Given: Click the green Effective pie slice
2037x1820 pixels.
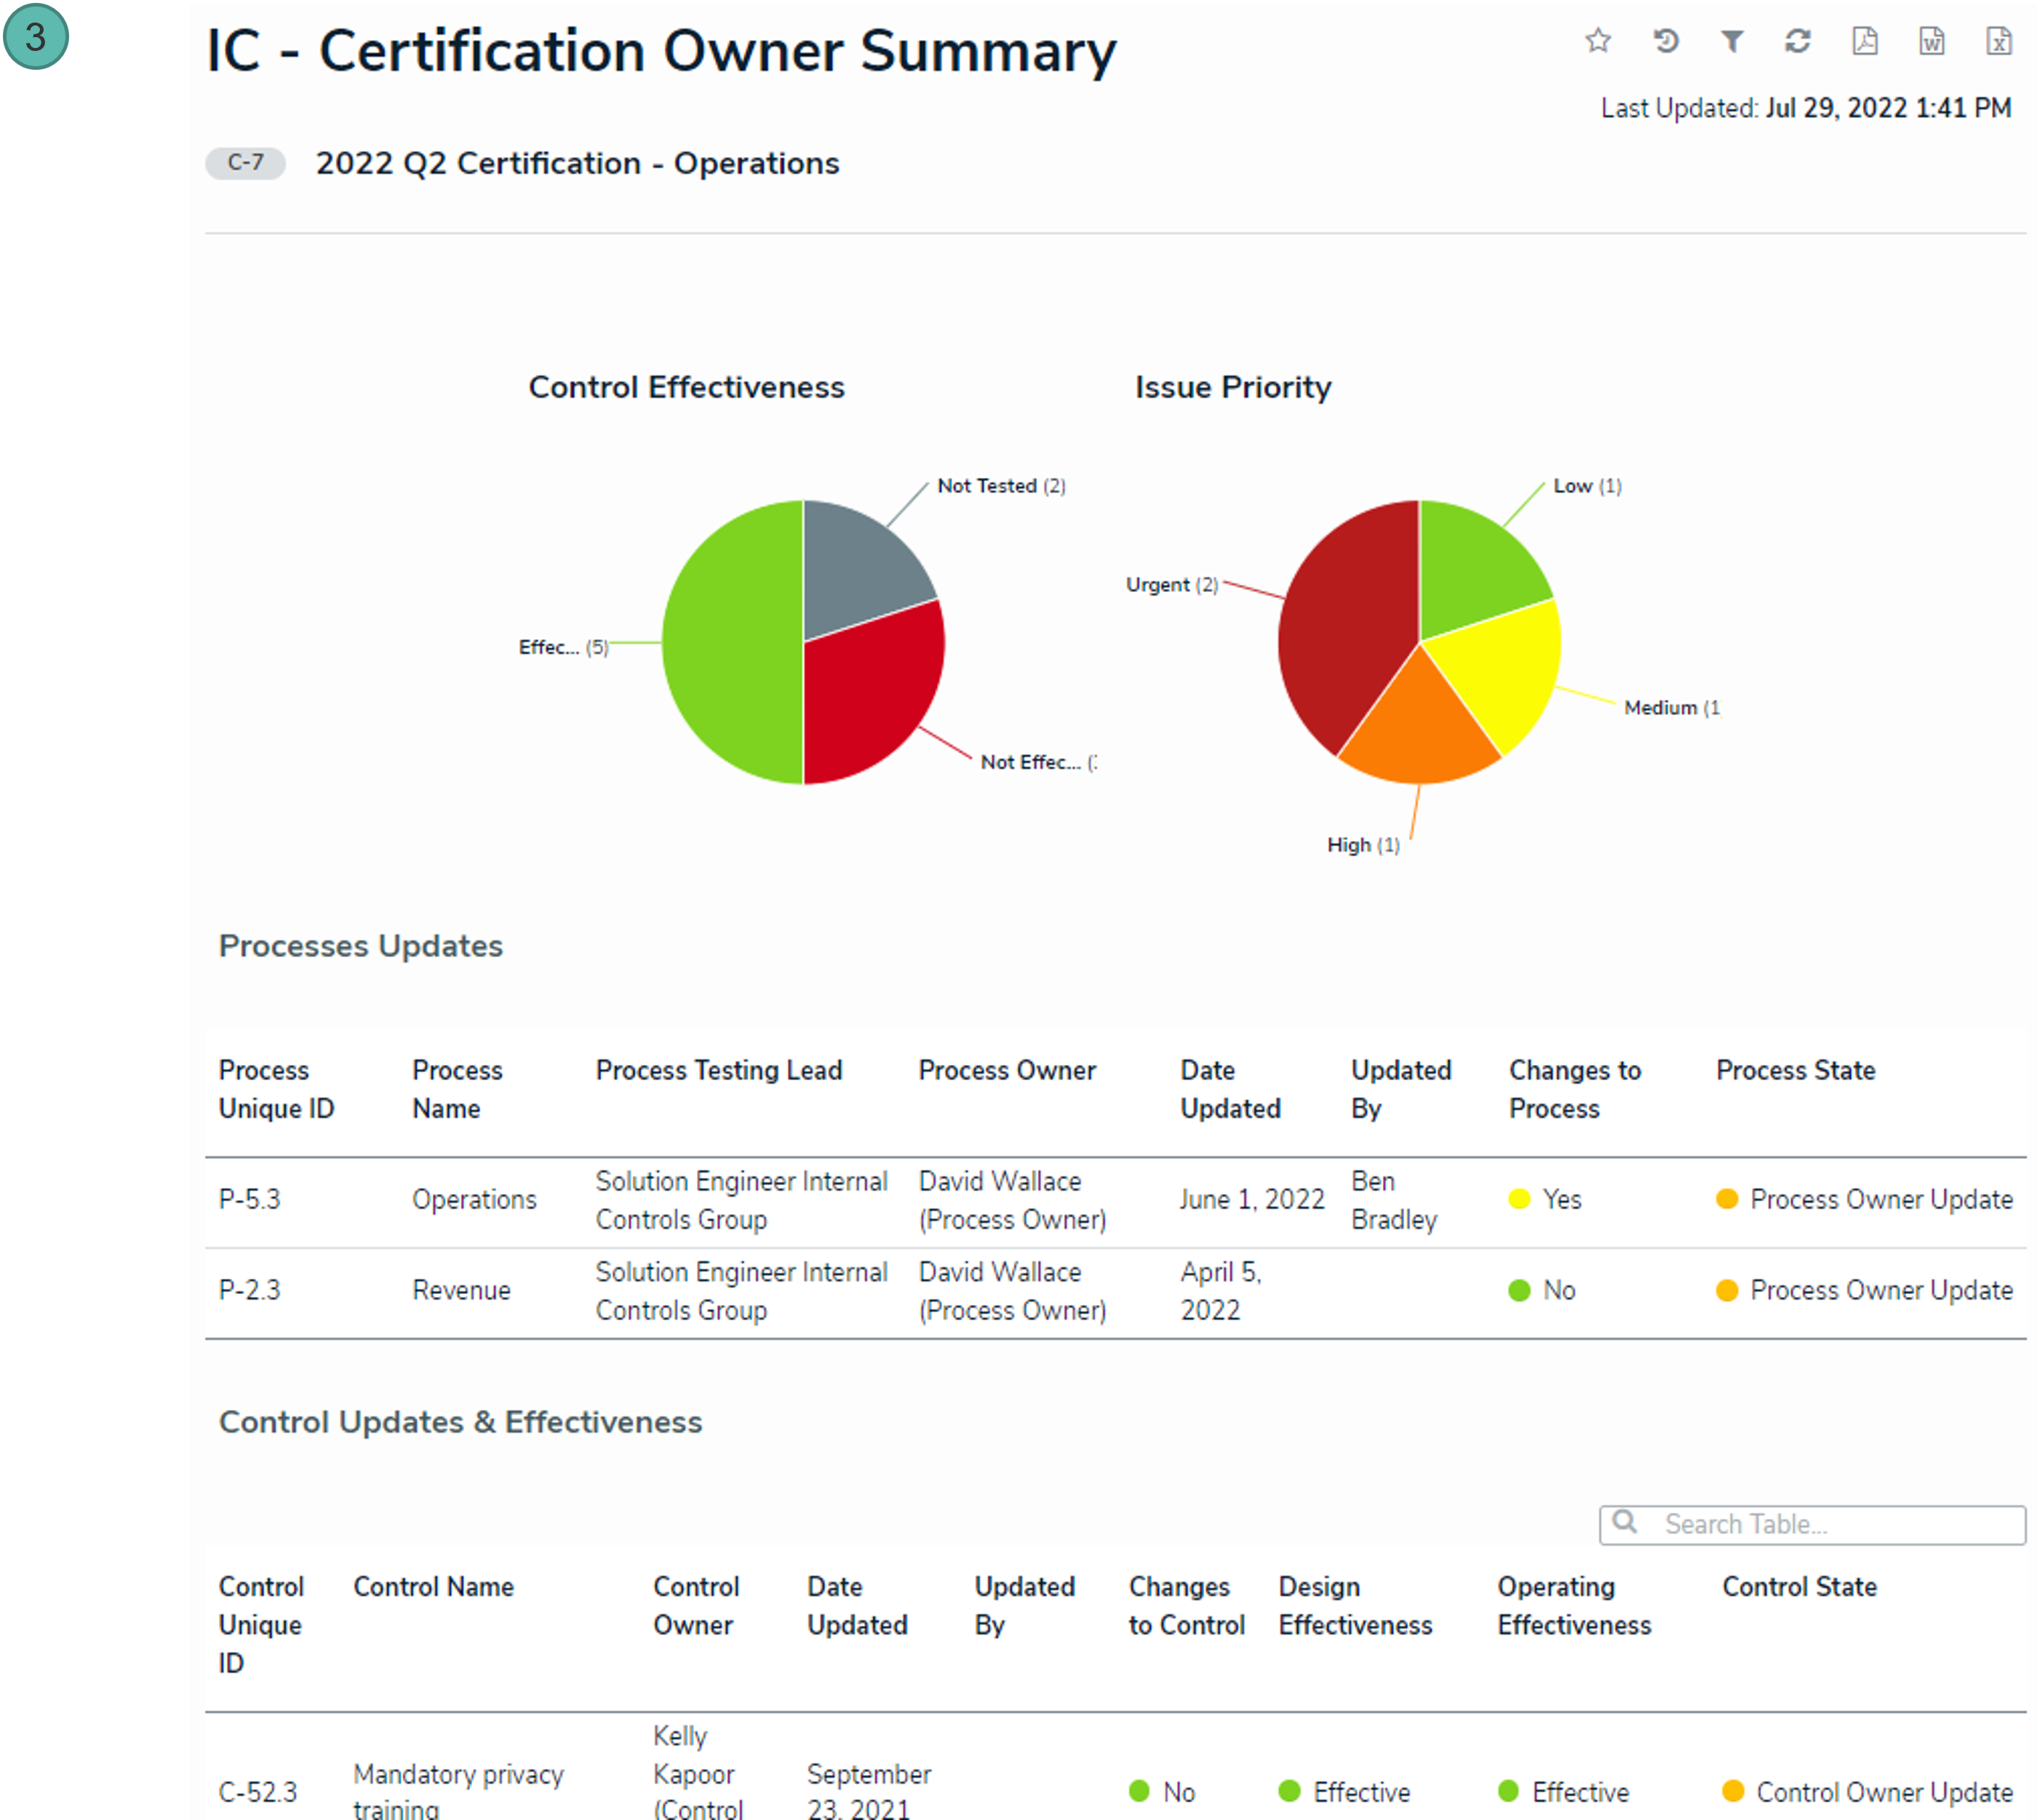Looking at the screenshot, I should pyautogui.click(x=730, y=642).
